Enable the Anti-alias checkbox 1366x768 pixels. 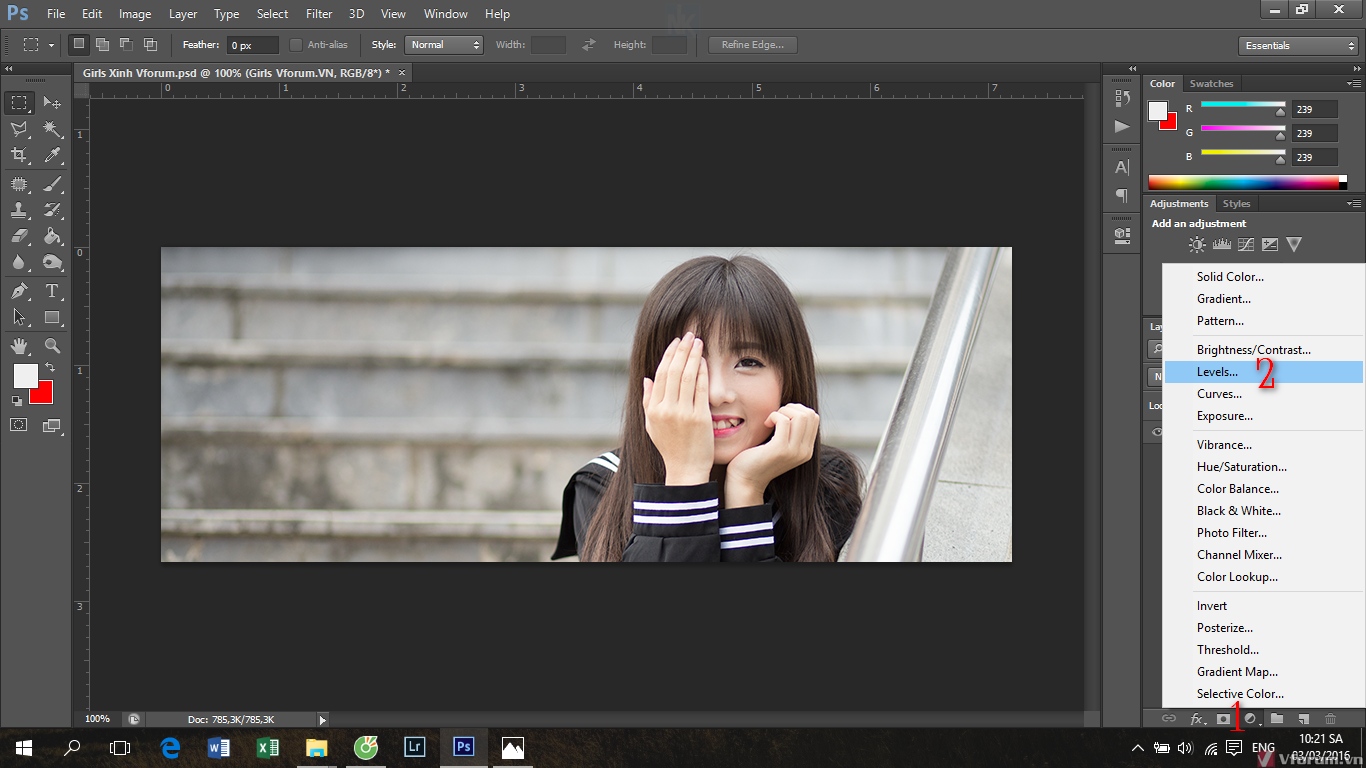point(296,45)
